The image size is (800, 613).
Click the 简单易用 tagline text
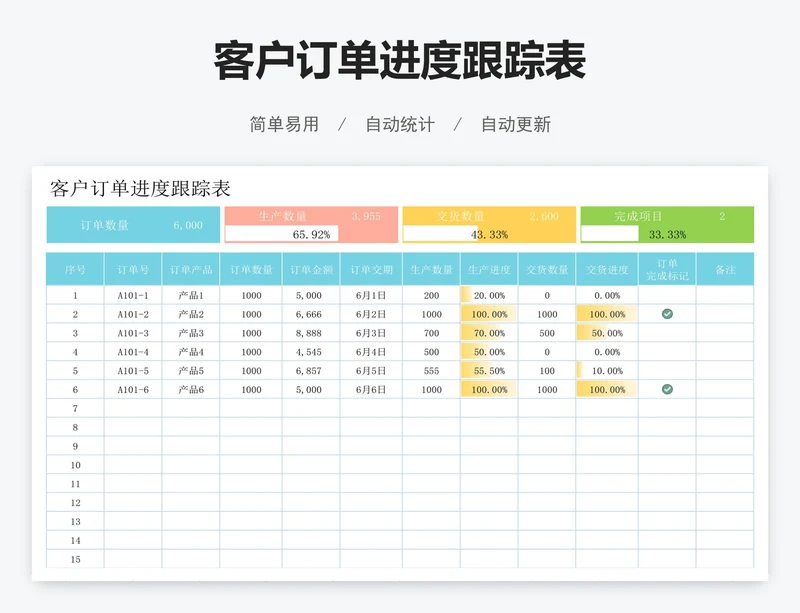284,125
